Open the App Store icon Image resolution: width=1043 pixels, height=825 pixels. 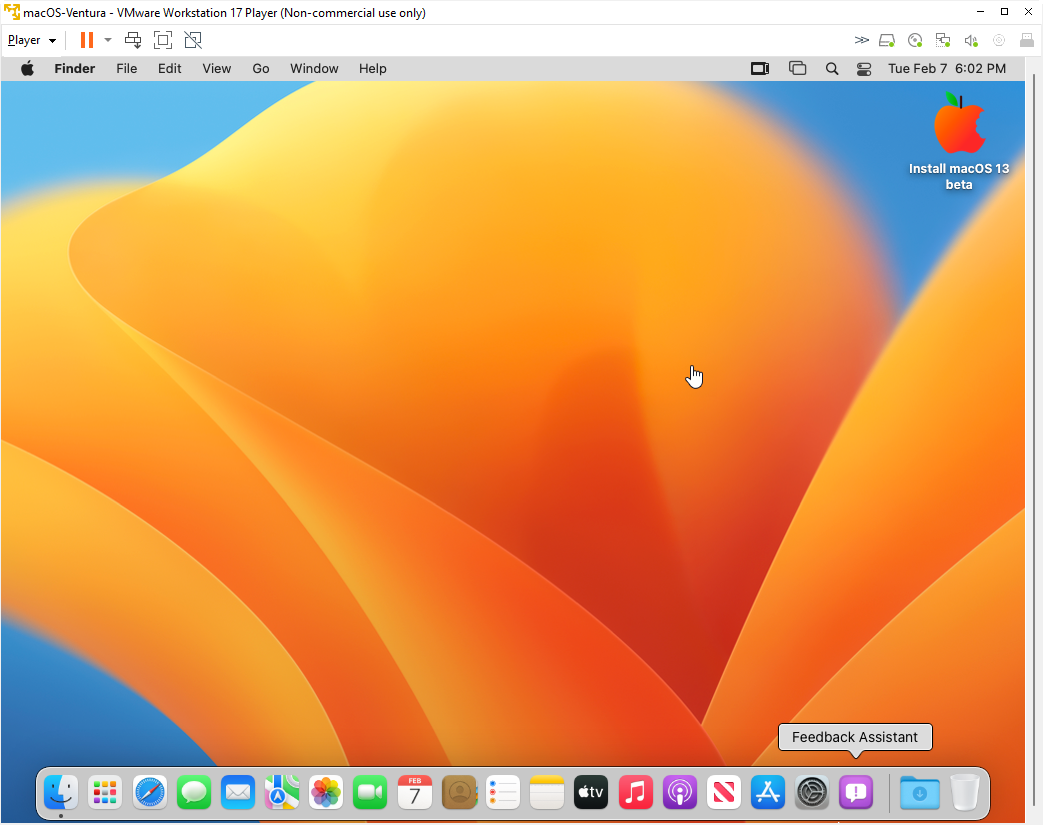tap(767, 793)
